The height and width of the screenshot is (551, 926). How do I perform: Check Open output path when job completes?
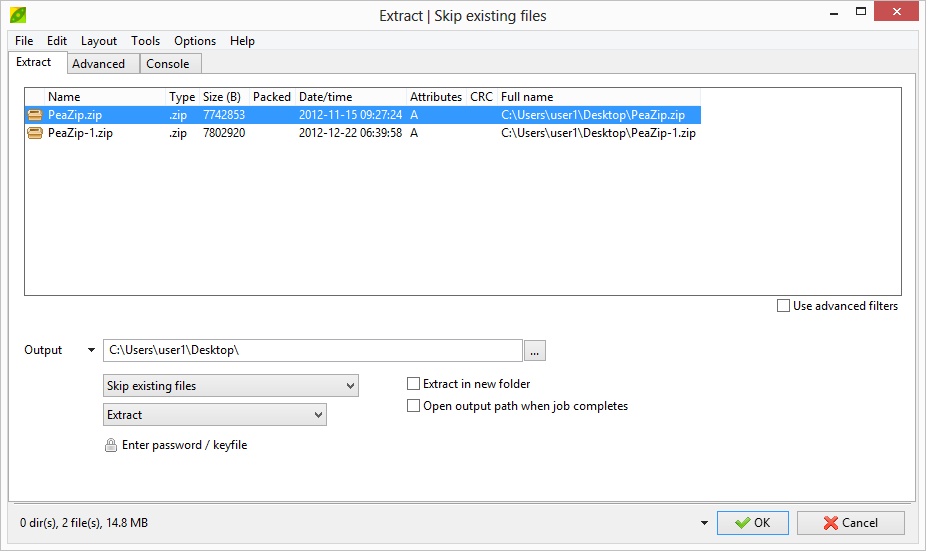pyautogui.click(x=413, y=406)
